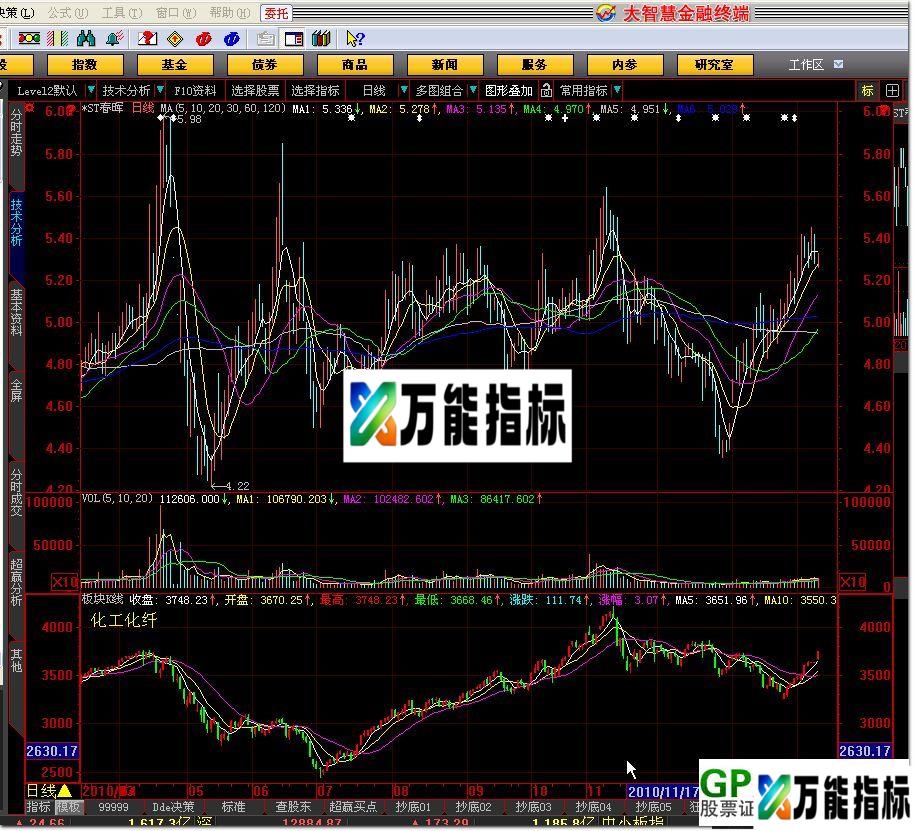Toggle the lock icon beside 图形叠加
Image resolution: width=914 pixels, height=831 pixels.
546,90
